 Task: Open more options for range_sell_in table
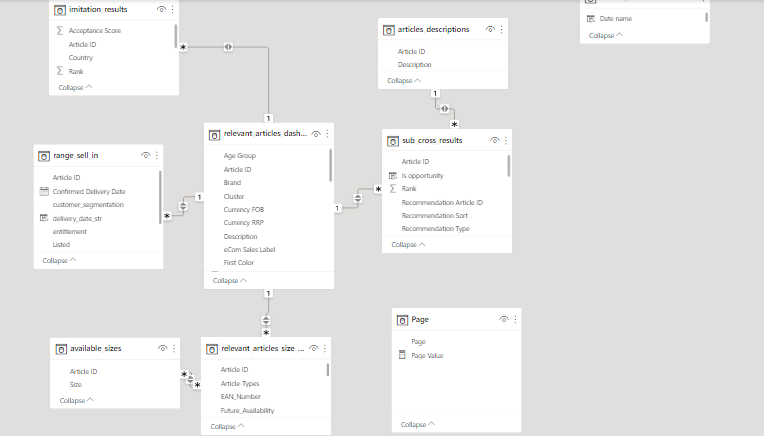pyautogui.click(x=157, y=155)
